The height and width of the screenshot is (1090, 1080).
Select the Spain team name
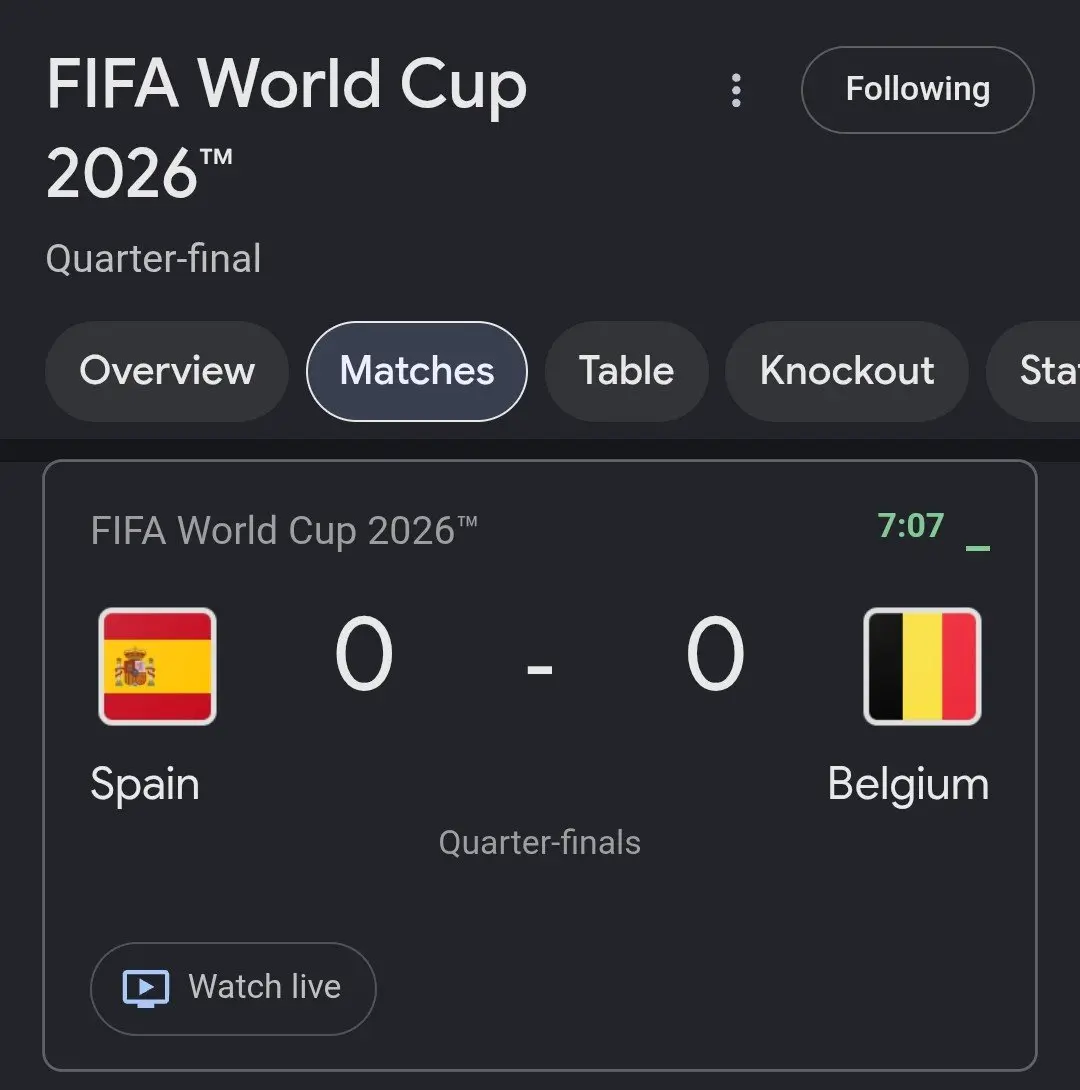point(145,785)
